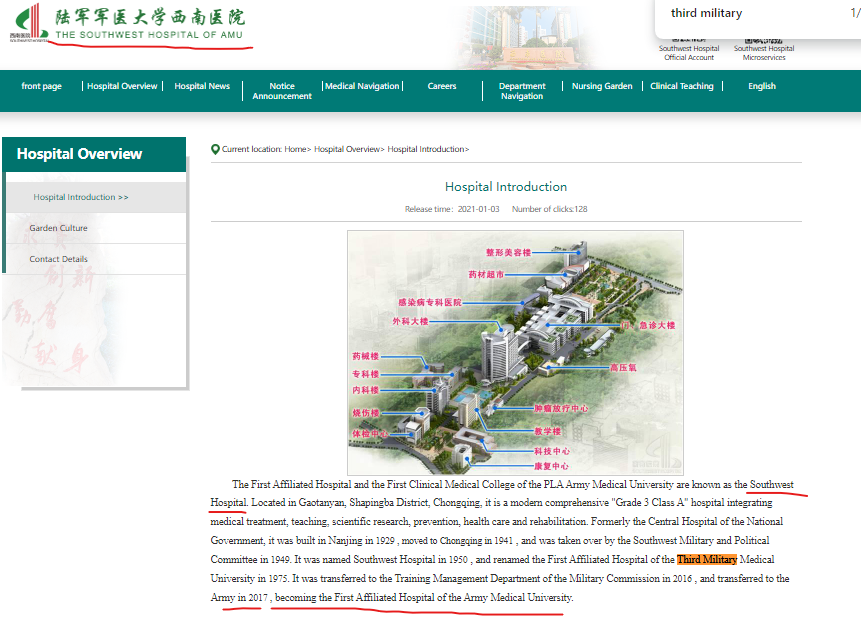Open Contact Details sidebar item
The image size is (861, 617).
click(96, 259)
